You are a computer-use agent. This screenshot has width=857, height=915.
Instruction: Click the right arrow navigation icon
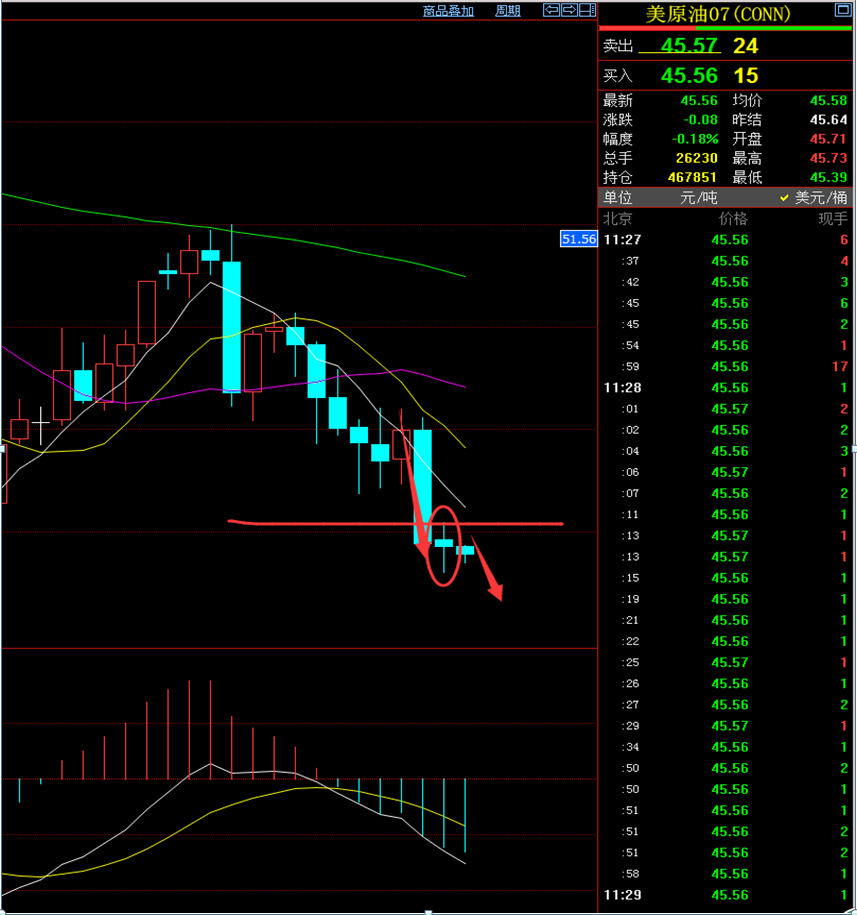click(569, 9)
